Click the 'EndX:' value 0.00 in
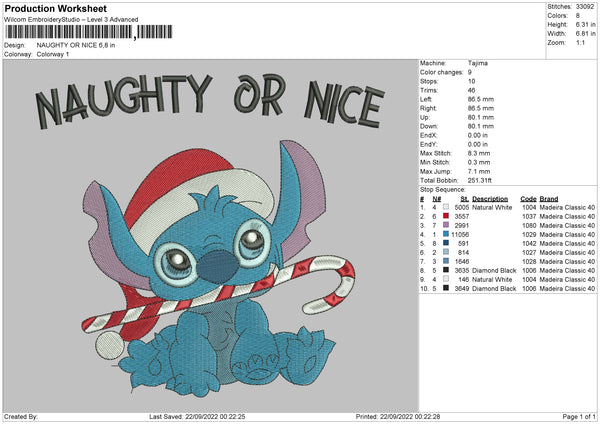 (478, 135)
